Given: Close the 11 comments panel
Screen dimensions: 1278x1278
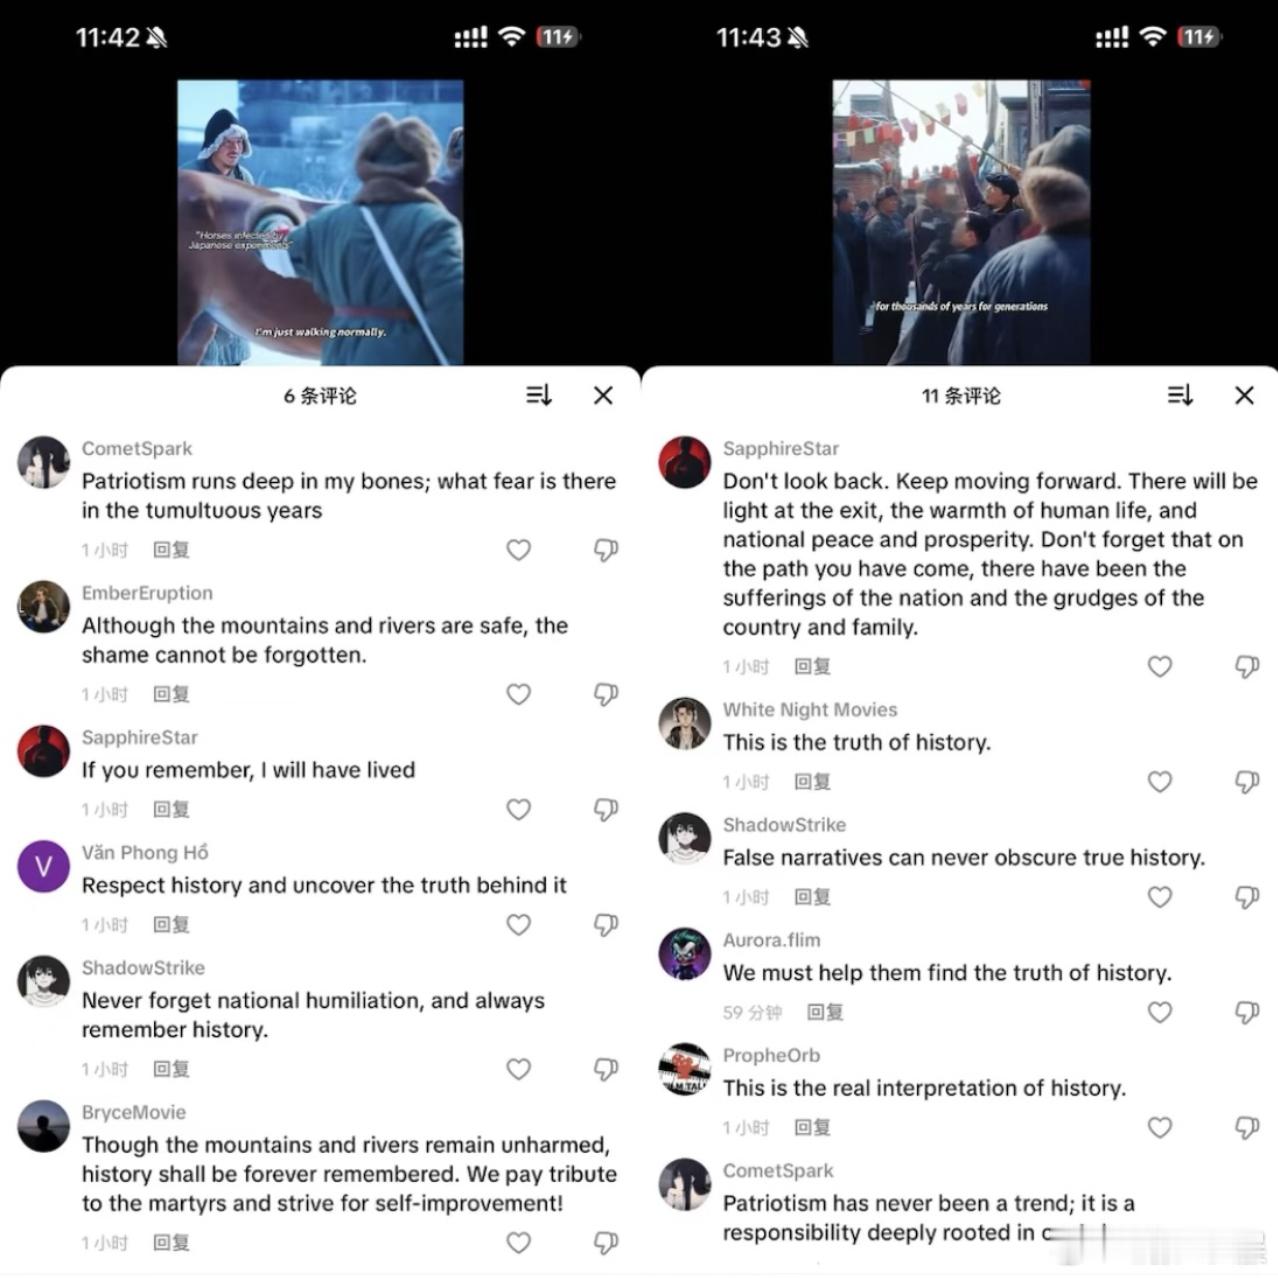Looking at the screenshot, I should click(1244, 396).
